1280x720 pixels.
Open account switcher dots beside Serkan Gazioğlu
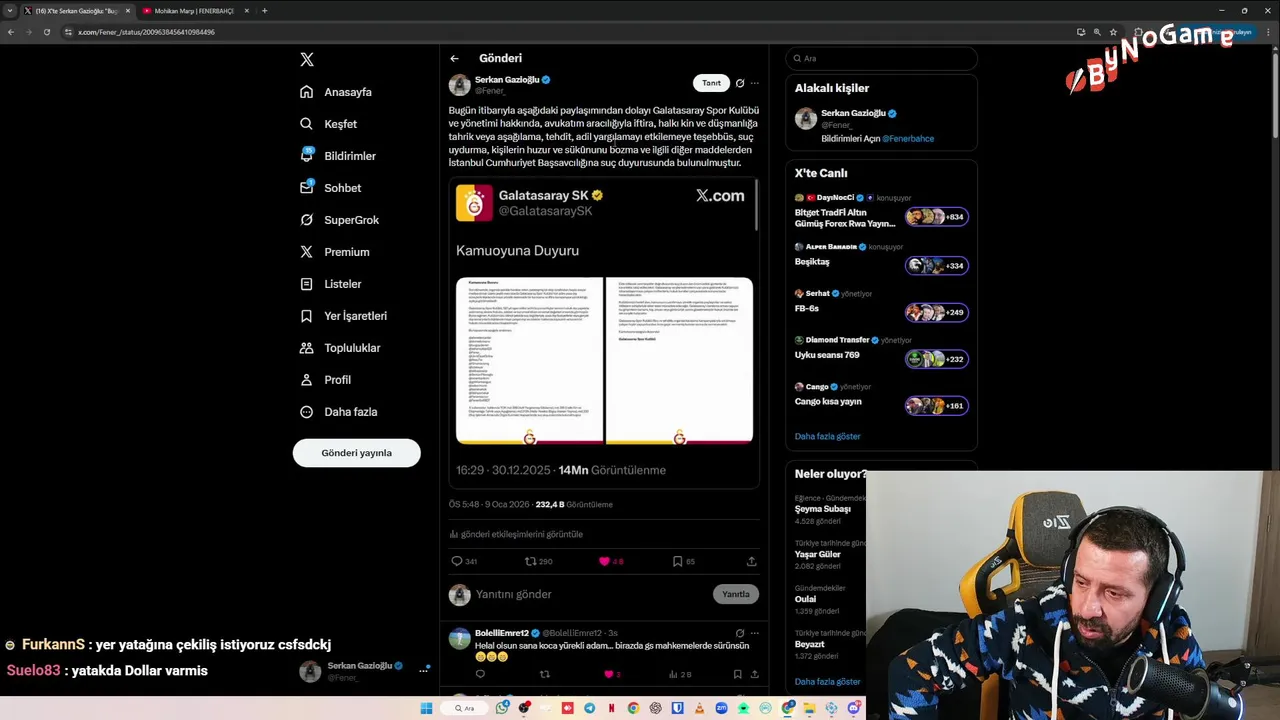coord(424,672)
